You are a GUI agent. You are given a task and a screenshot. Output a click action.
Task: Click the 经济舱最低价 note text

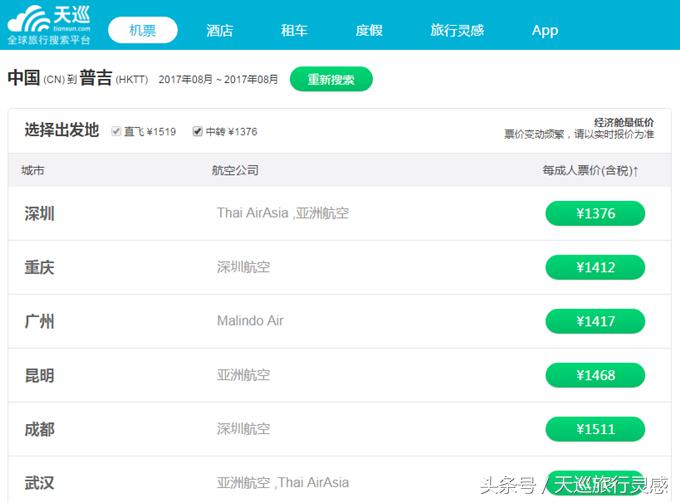(x=624, y=122)
